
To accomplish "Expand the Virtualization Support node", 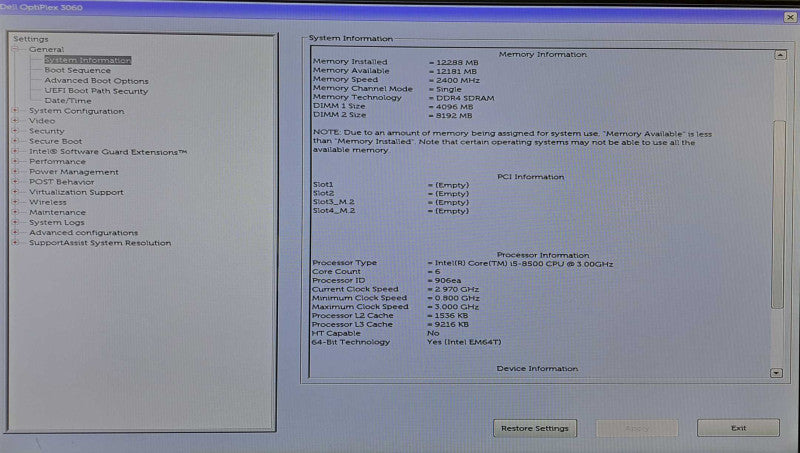I will click(x=15, y=192).
